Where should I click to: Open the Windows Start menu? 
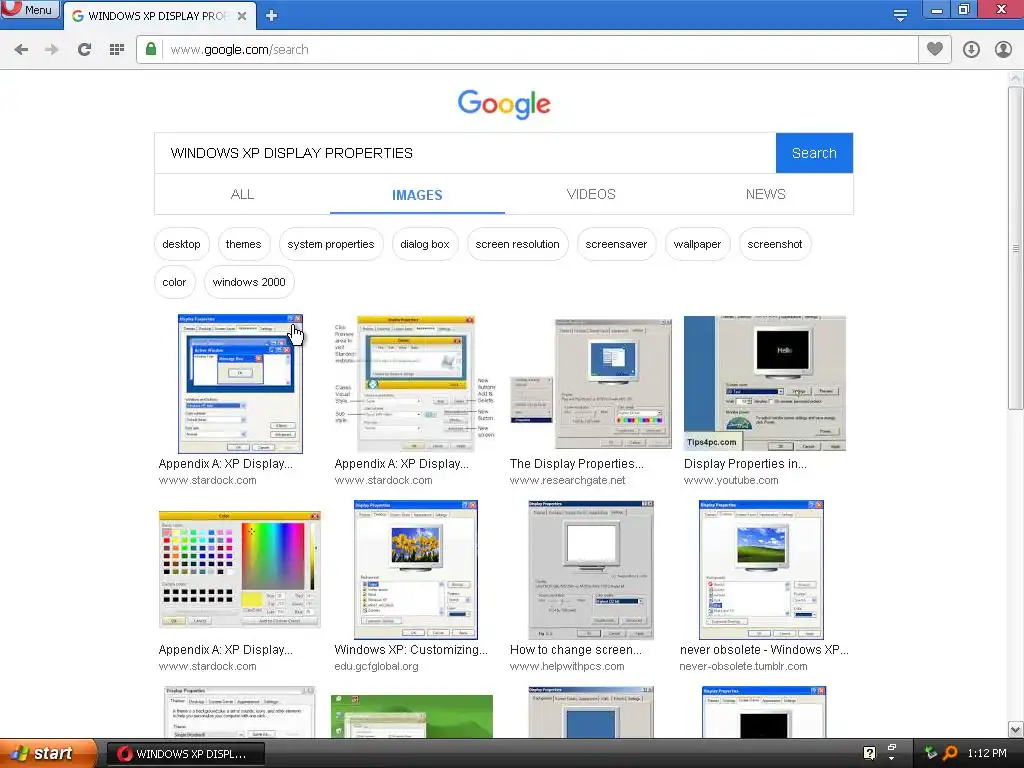coord(47,754)
